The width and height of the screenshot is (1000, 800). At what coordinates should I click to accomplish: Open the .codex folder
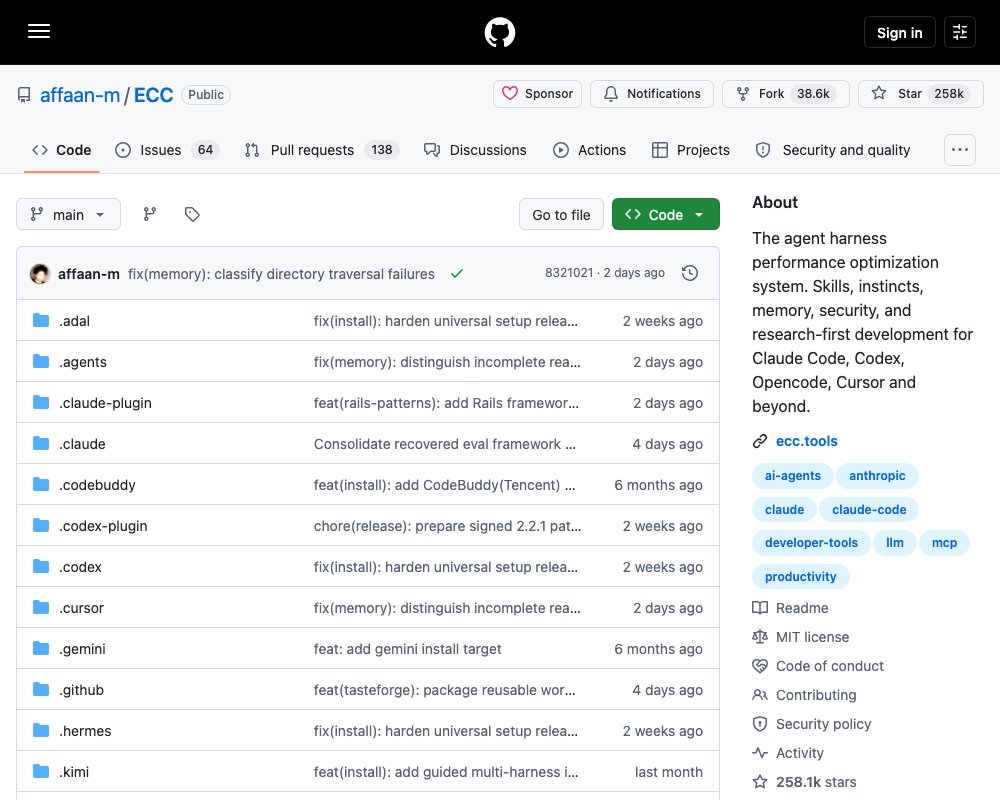pyautogui.click(x=80, y=567)
